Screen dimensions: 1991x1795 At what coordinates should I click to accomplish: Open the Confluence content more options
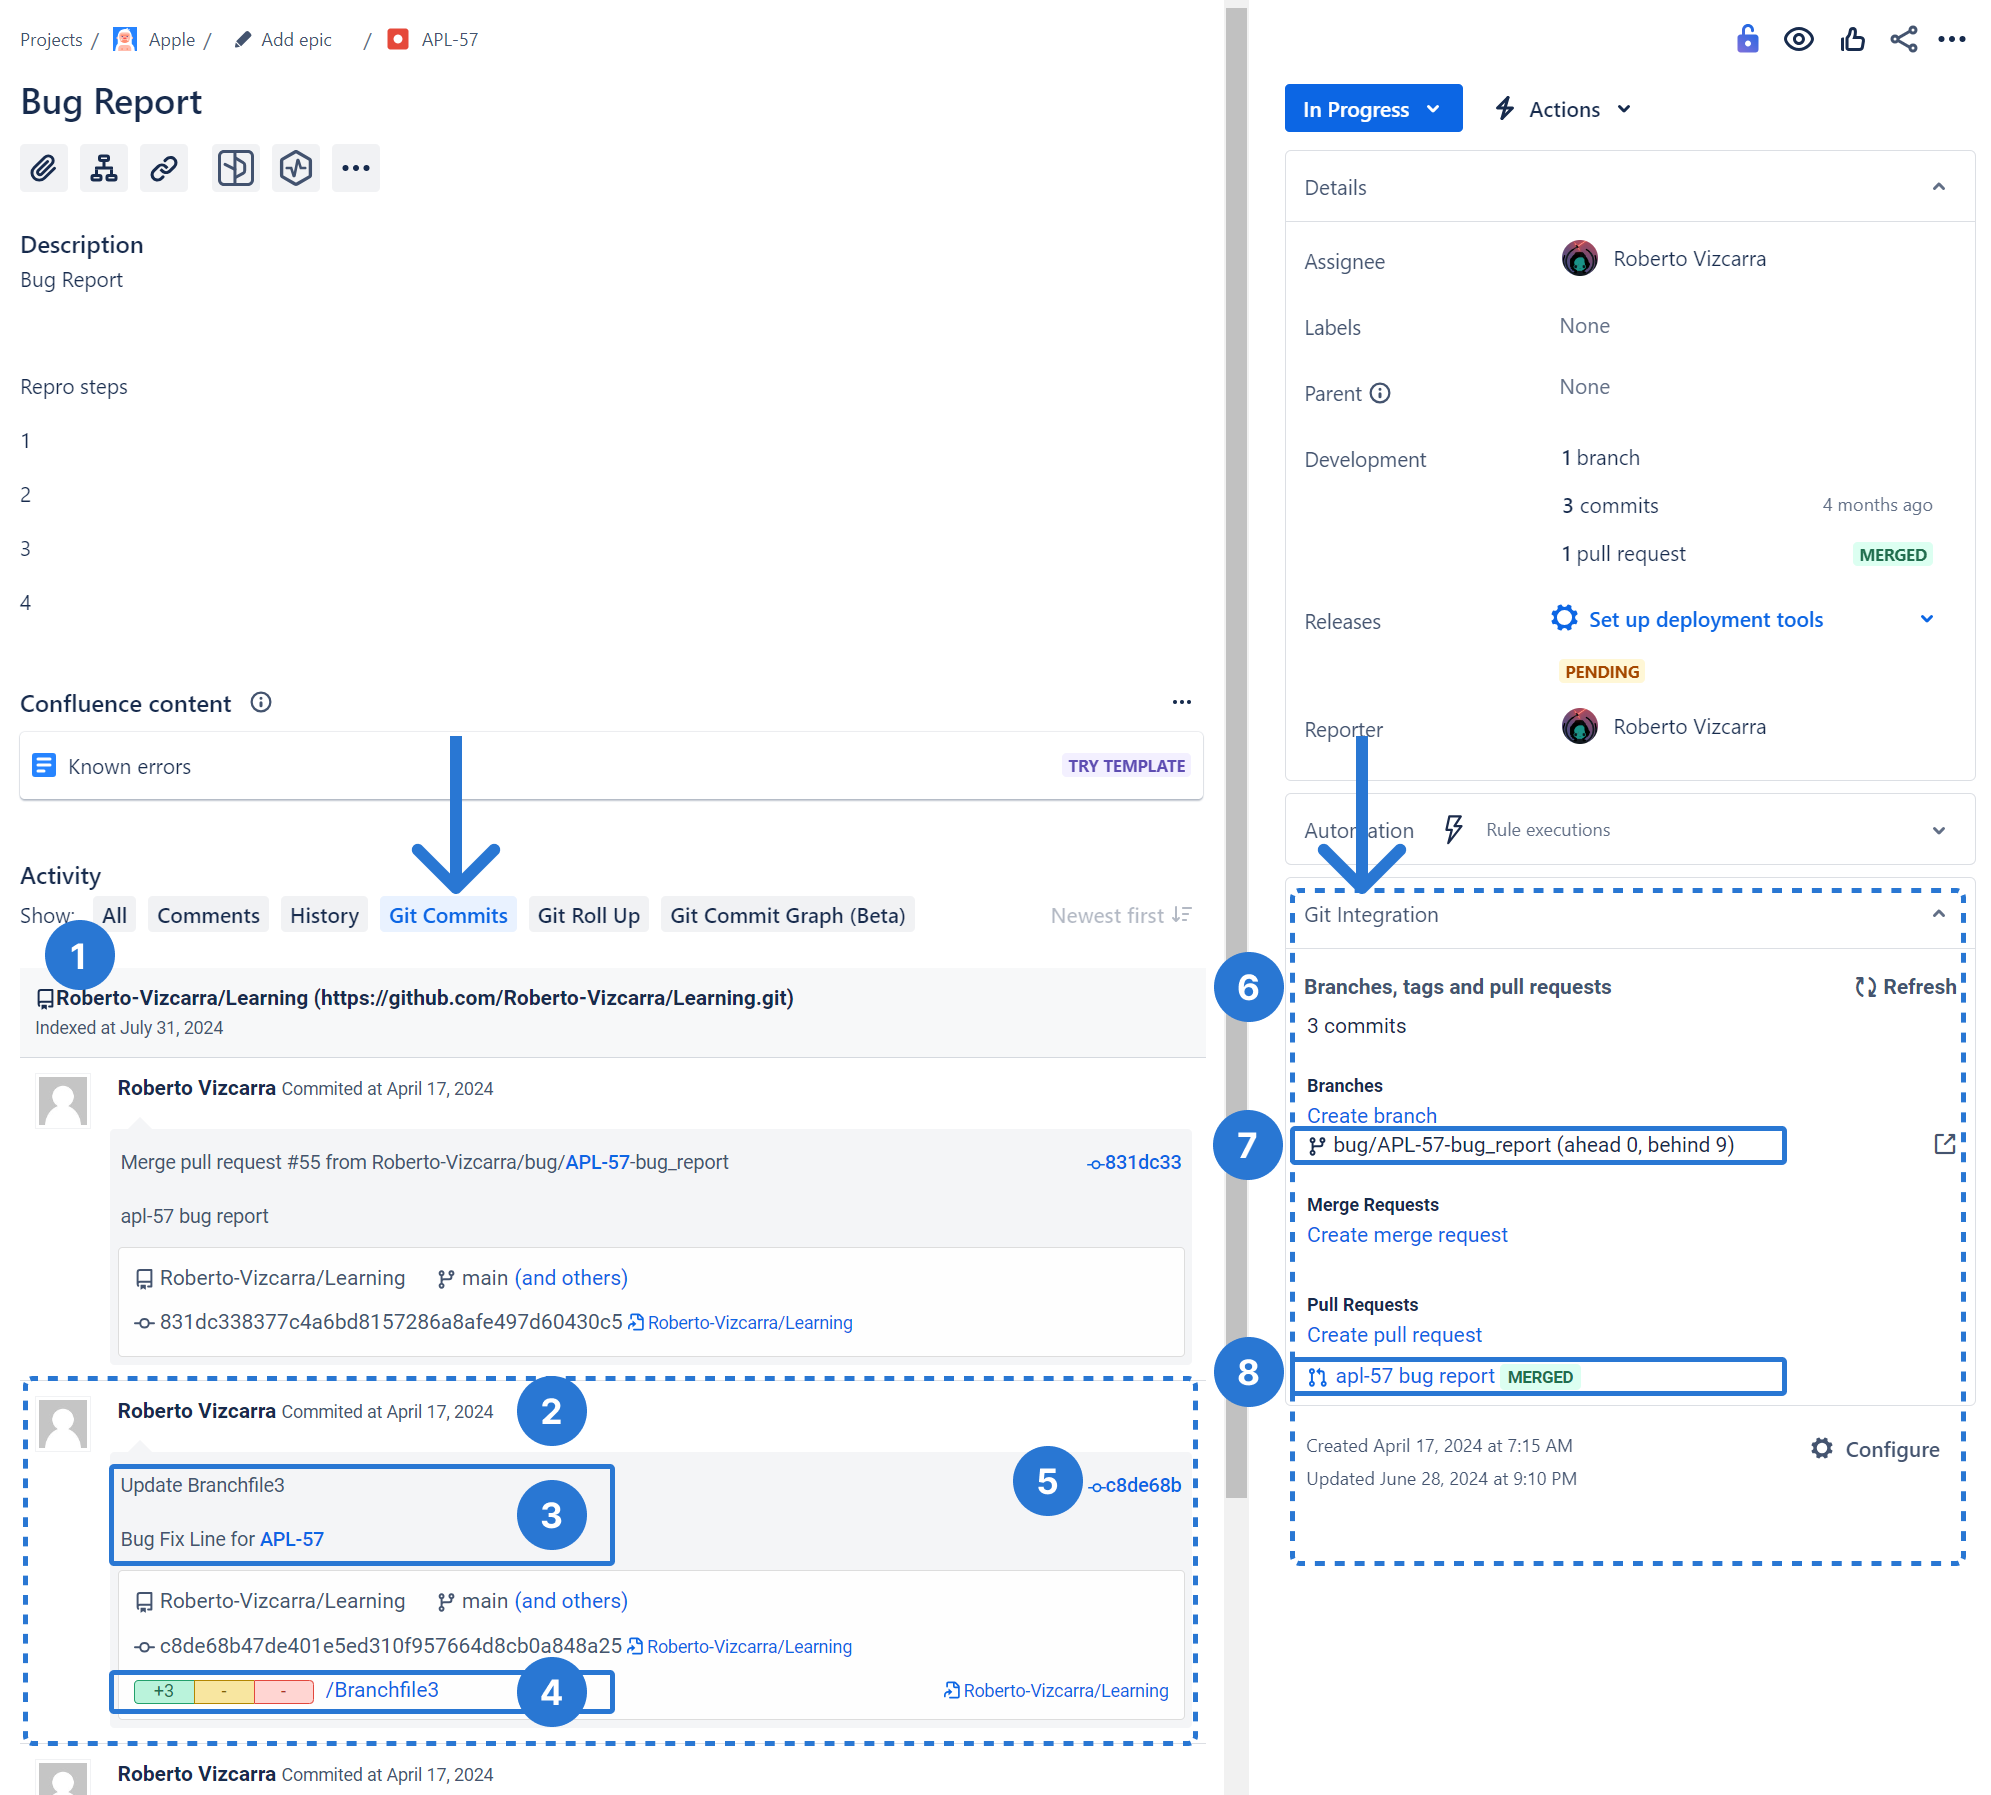1182,702
